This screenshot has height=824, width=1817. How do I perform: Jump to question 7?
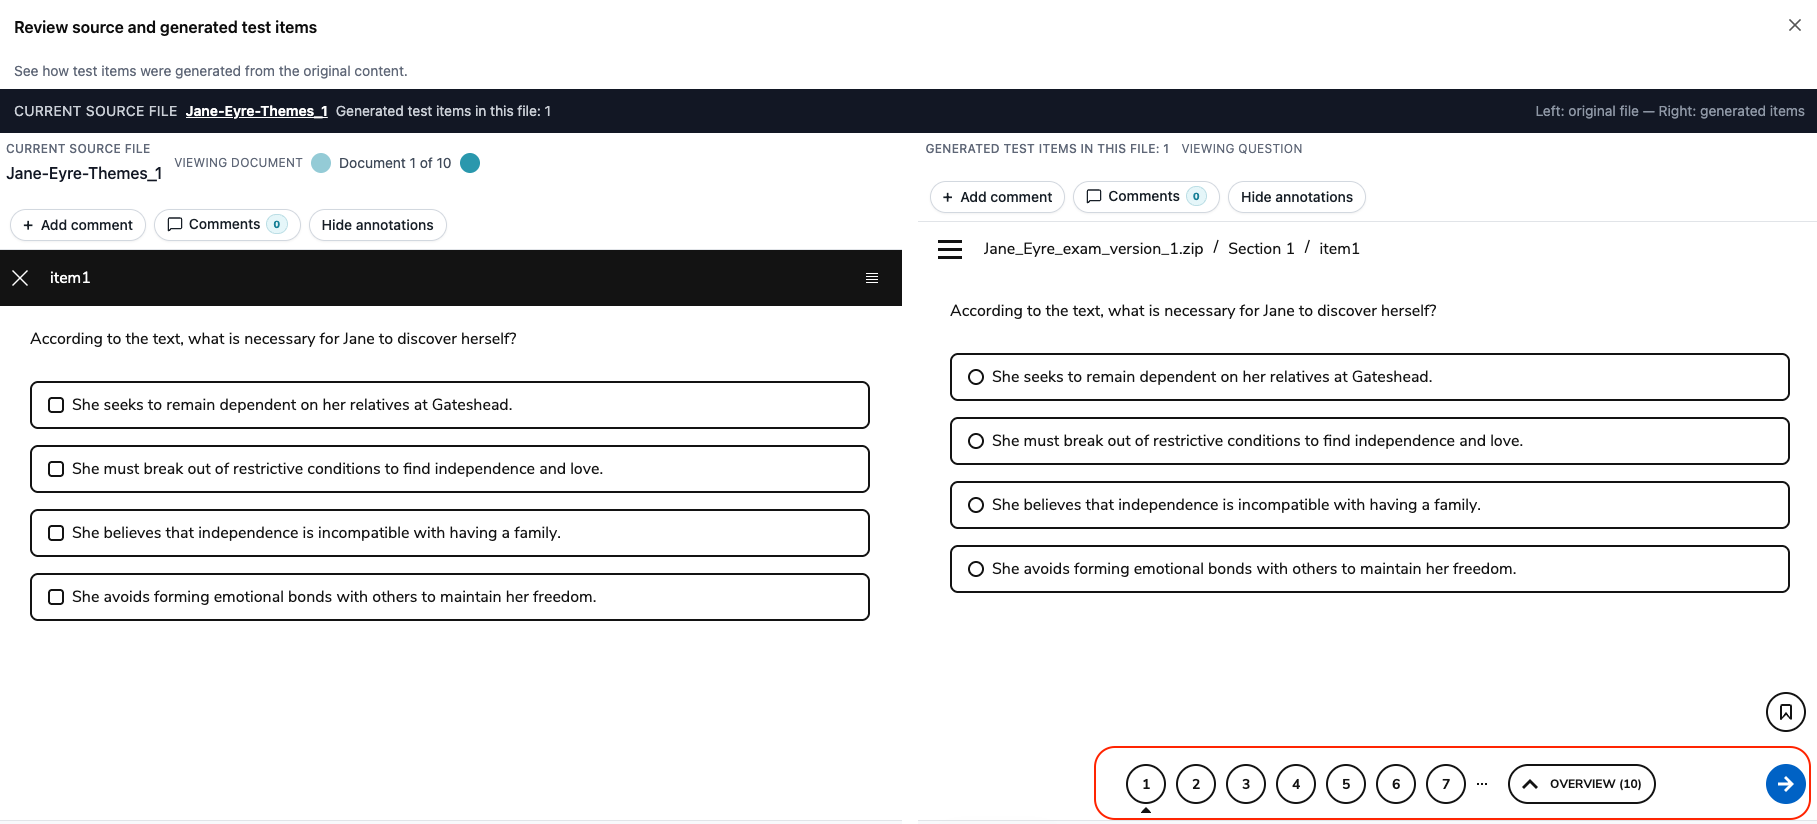coord(1446,784)
